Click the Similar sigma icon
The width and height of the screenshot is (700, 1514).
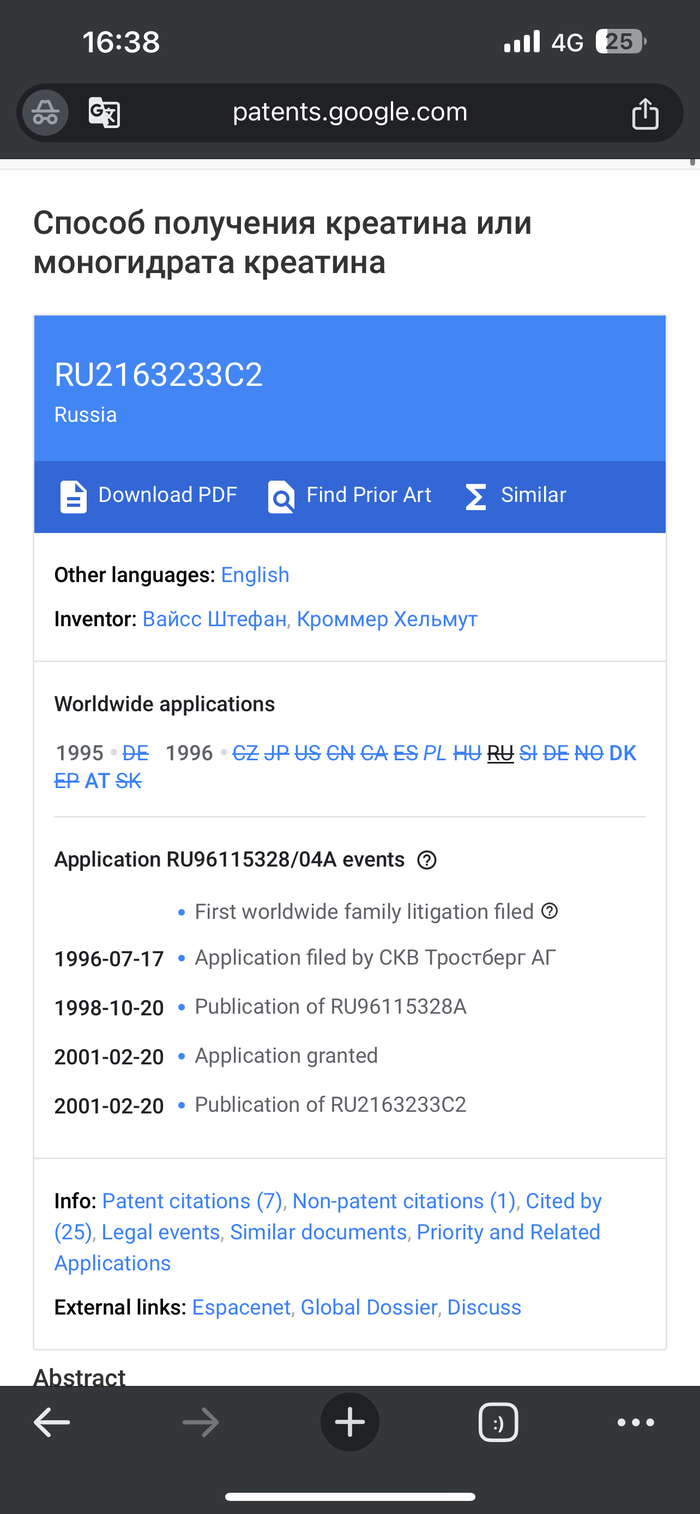pyautogui.click(x=476, y=496)
